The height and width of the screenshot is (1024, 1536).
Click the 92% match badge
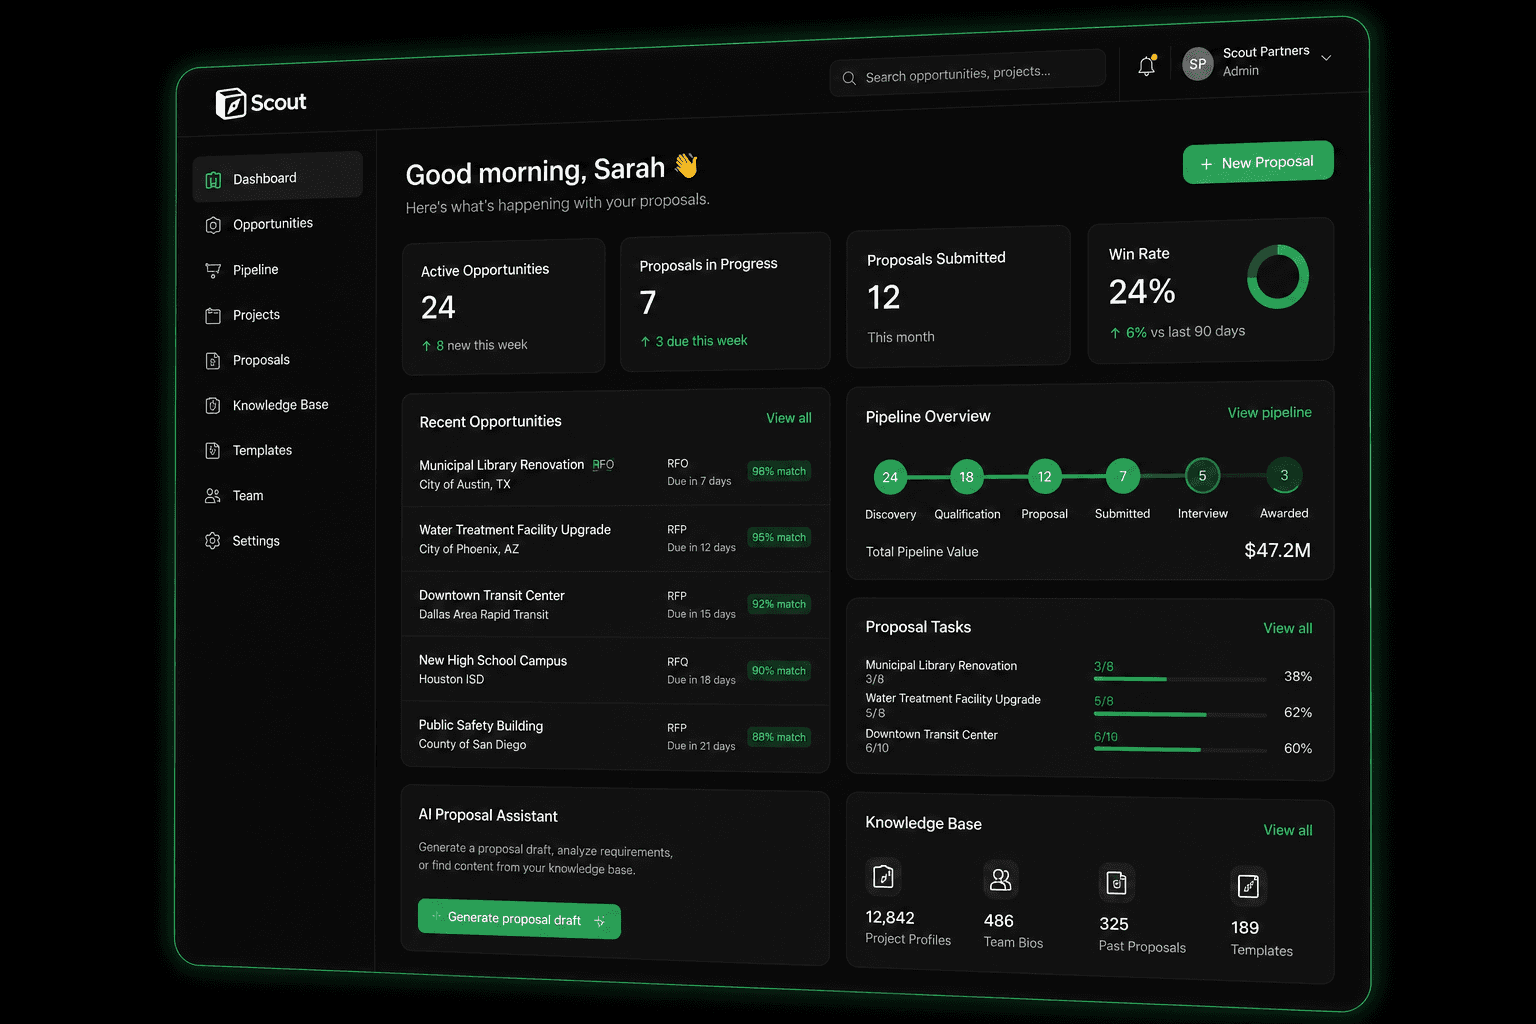pyautogui.click(x=779, y=604)
